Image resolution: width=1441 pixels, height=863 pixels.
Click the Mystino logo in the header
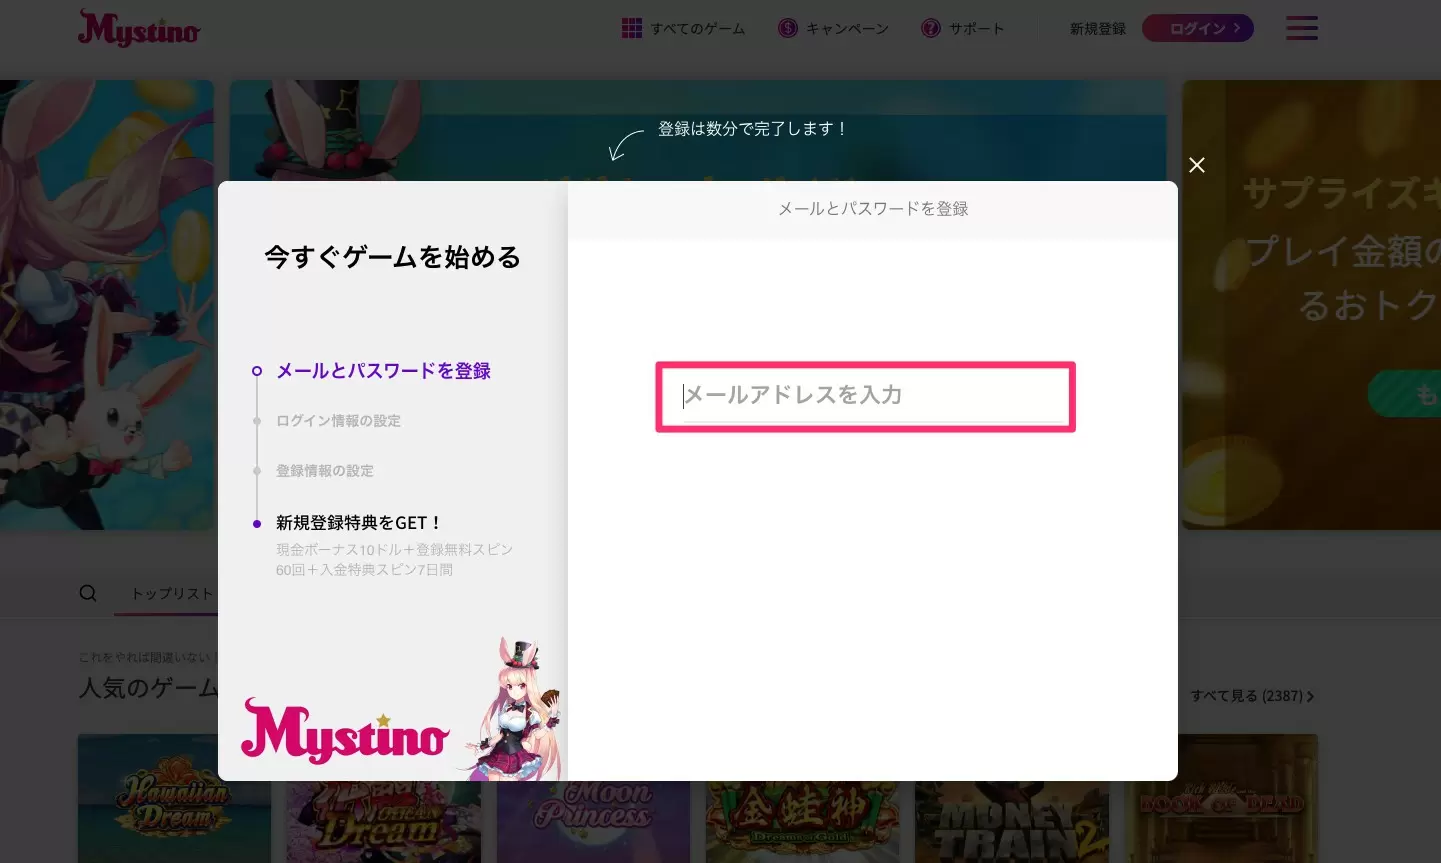coord(139,29)
